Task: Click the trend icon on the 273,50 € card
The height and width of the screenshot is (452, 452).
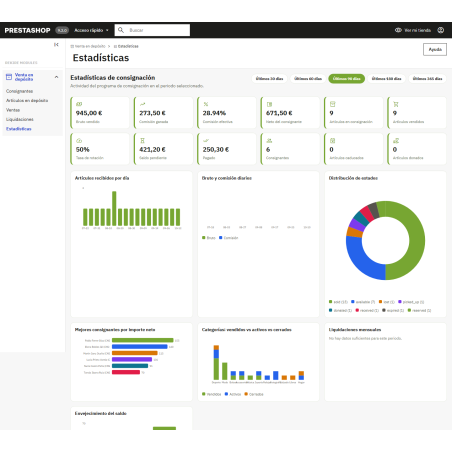Action: tap(142, 104)
